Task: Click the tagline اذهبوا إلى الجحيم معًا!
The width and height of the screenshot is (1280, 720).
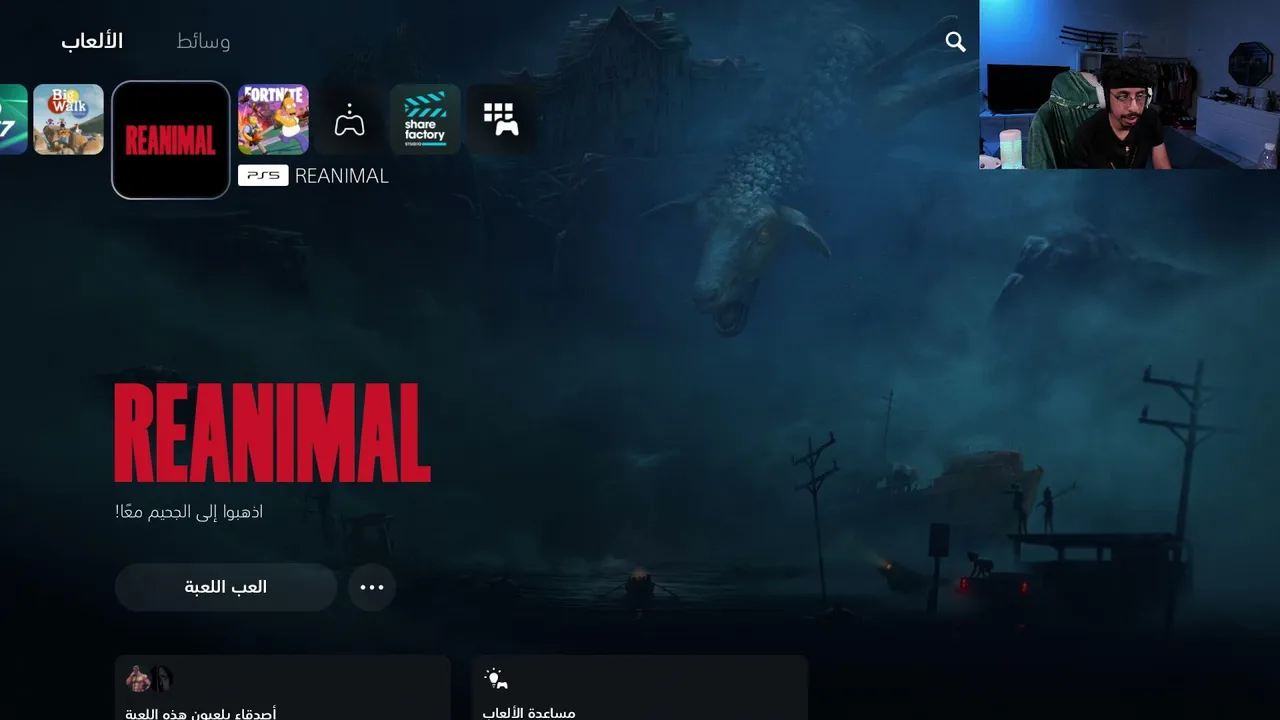Action: tap(189, 512)
